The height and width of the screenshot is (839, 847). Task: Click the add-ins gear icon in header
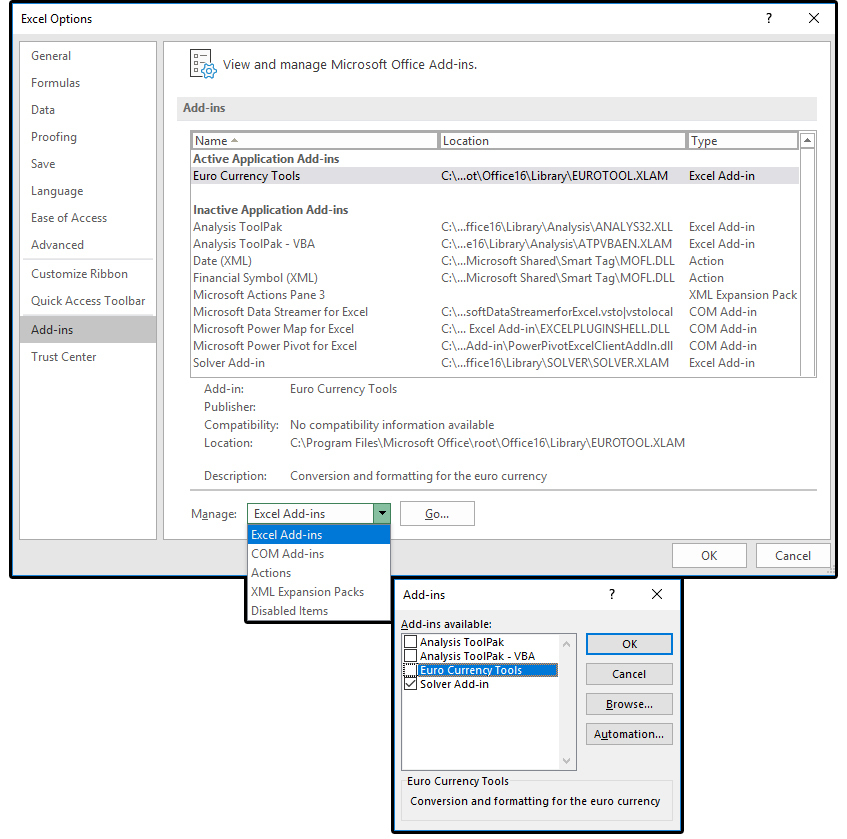tap(202, 64)
